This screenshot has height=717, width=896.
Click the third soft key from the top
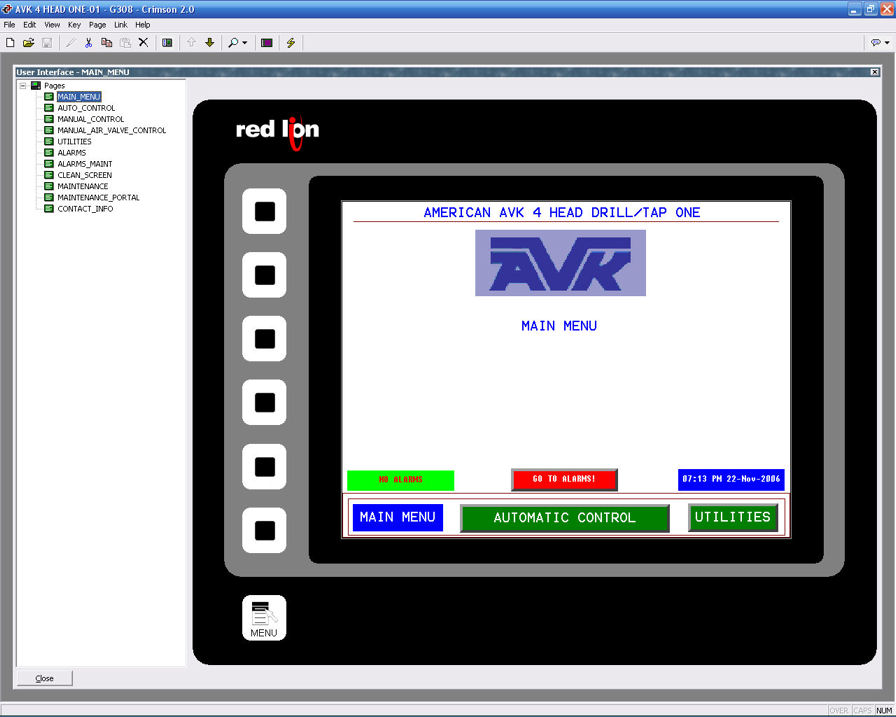pyautogui.click(x=265, y=339)
